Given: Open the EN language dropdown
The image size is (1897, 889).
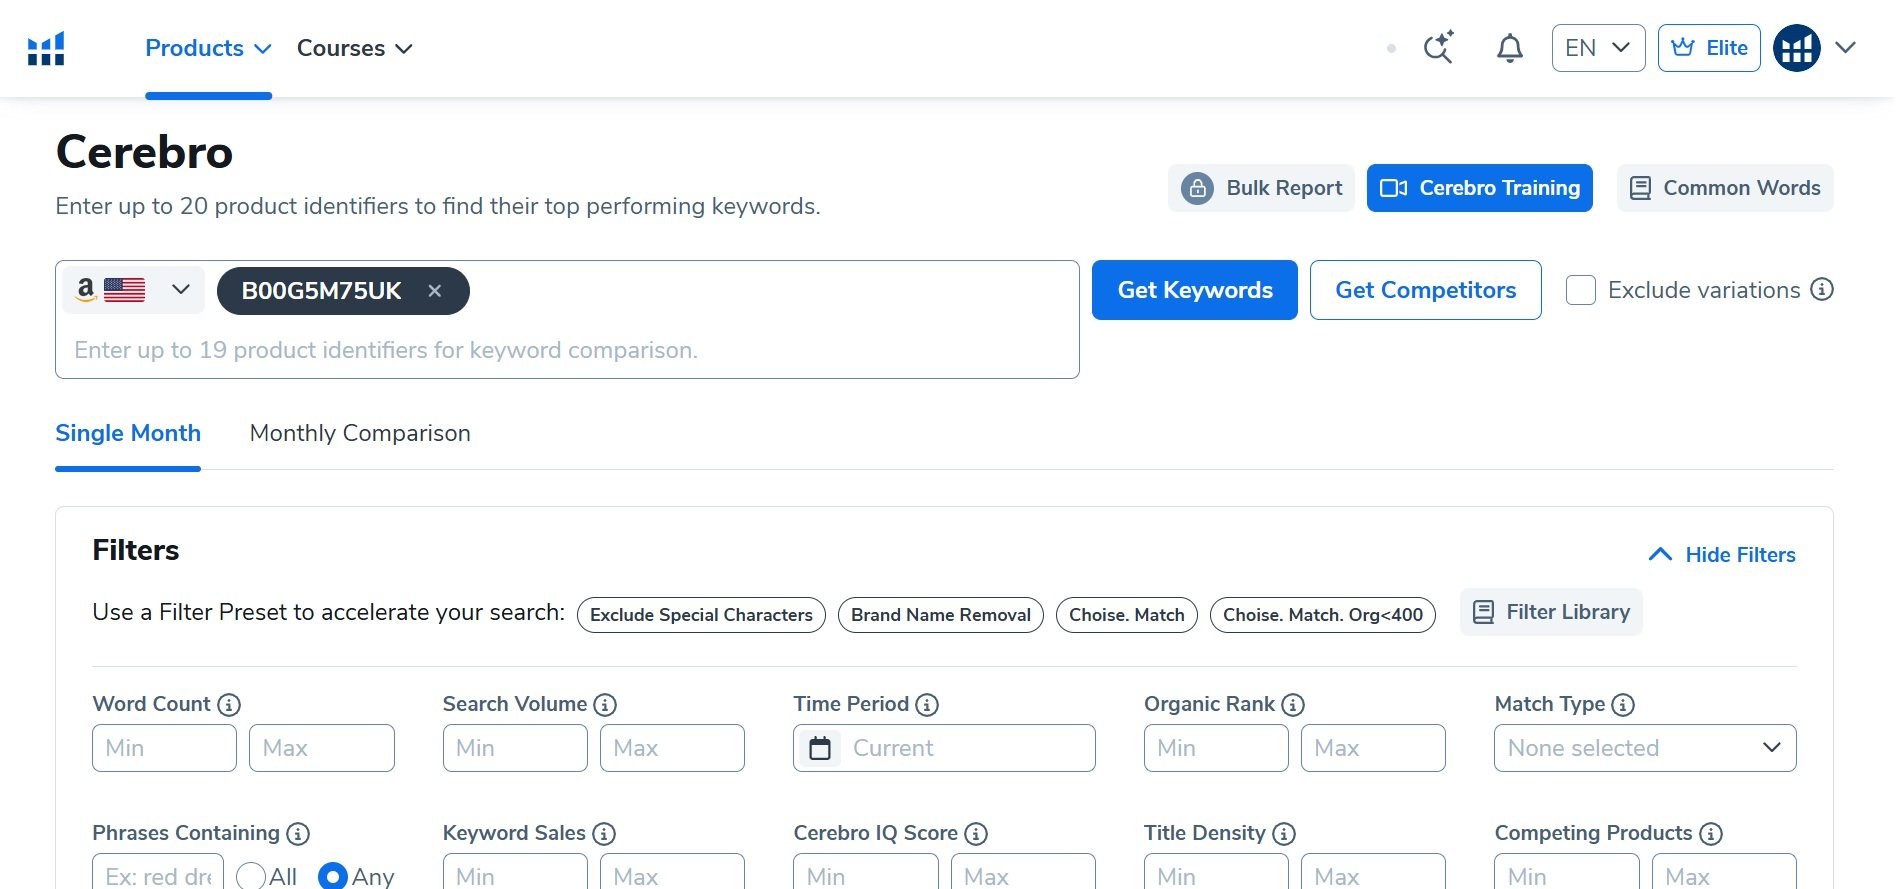Looking at the screenshot, I should click(x=1598, y=48).
